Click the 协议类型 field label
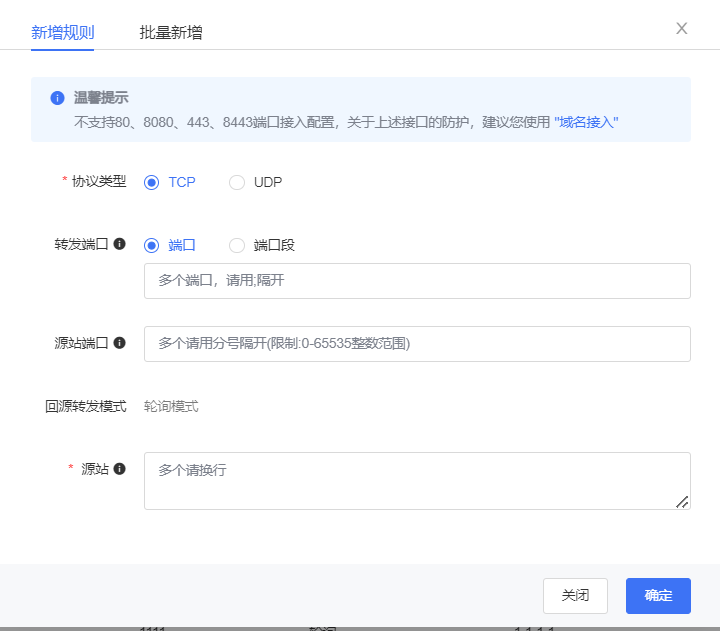The image size is (720, 631). 98,181
